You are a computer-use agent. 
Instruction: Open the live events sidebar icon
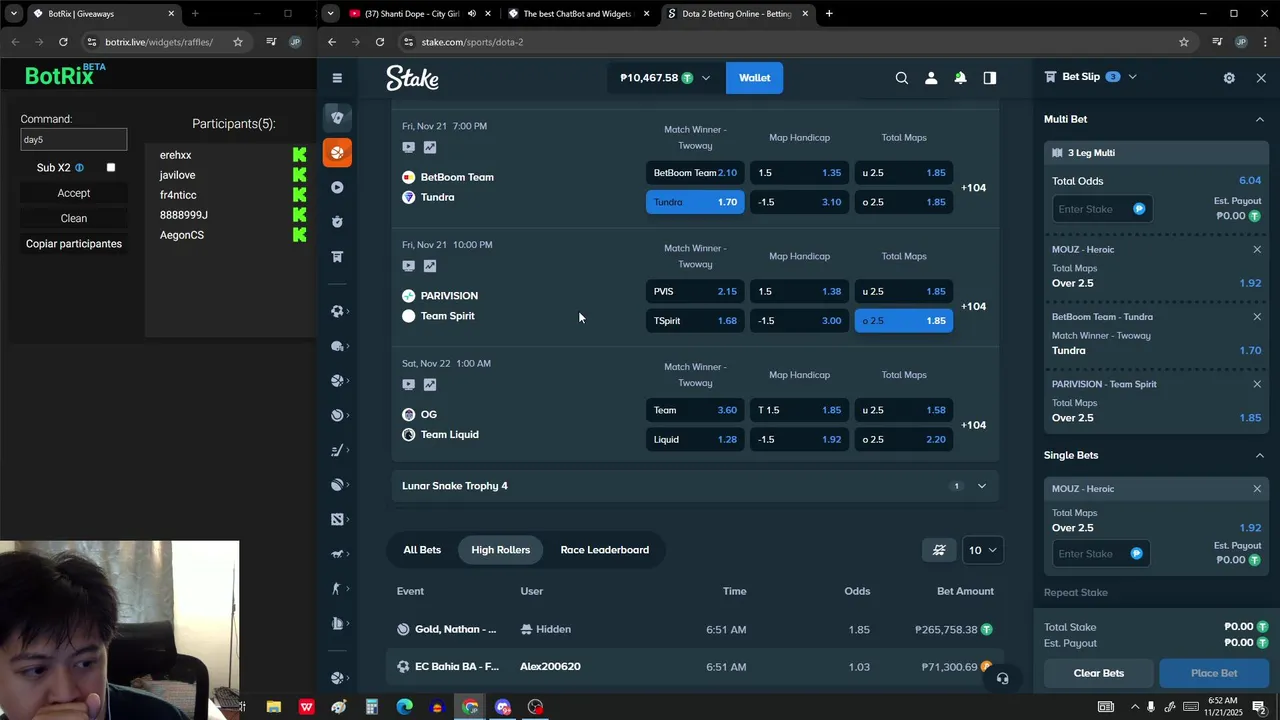[337, 187]
